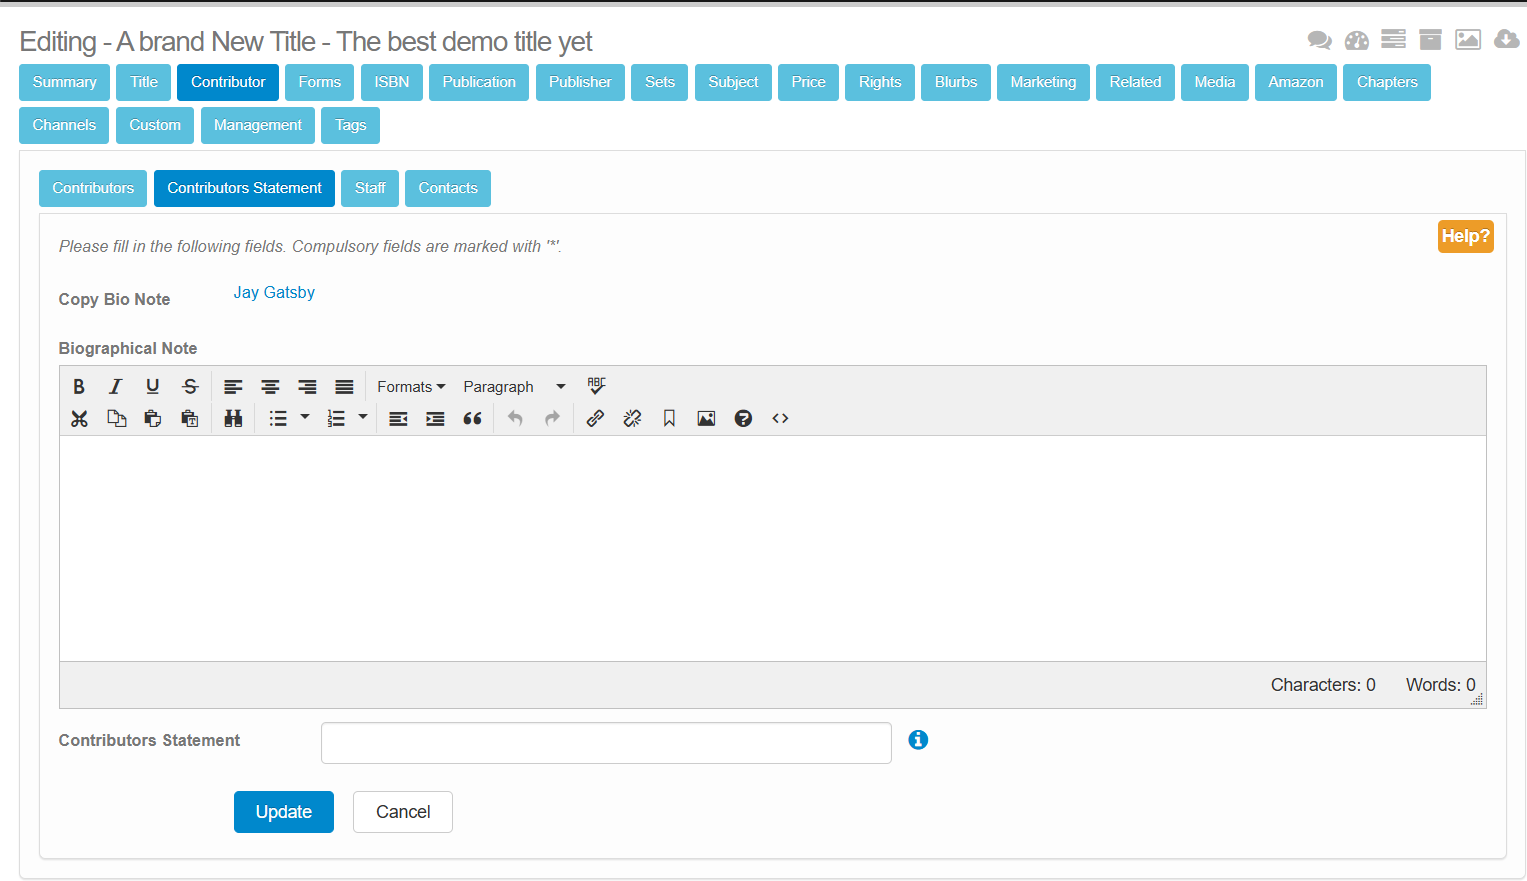1527x881 pixels.
Task: Remove link with unlink icon
Action: [x=632, y=419]
